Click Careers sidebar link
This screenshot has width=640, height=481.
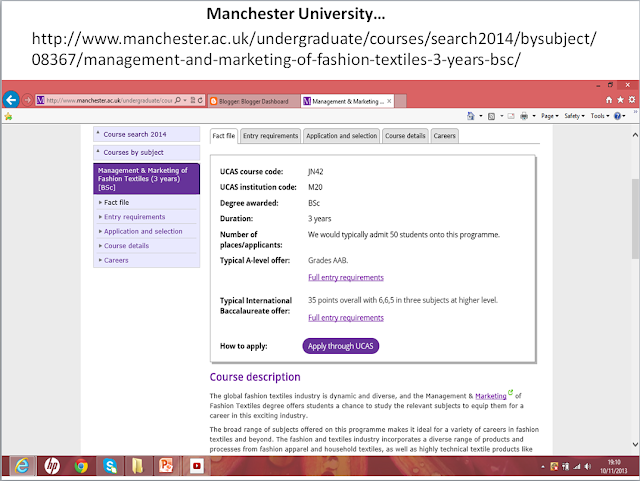[116, 260]
